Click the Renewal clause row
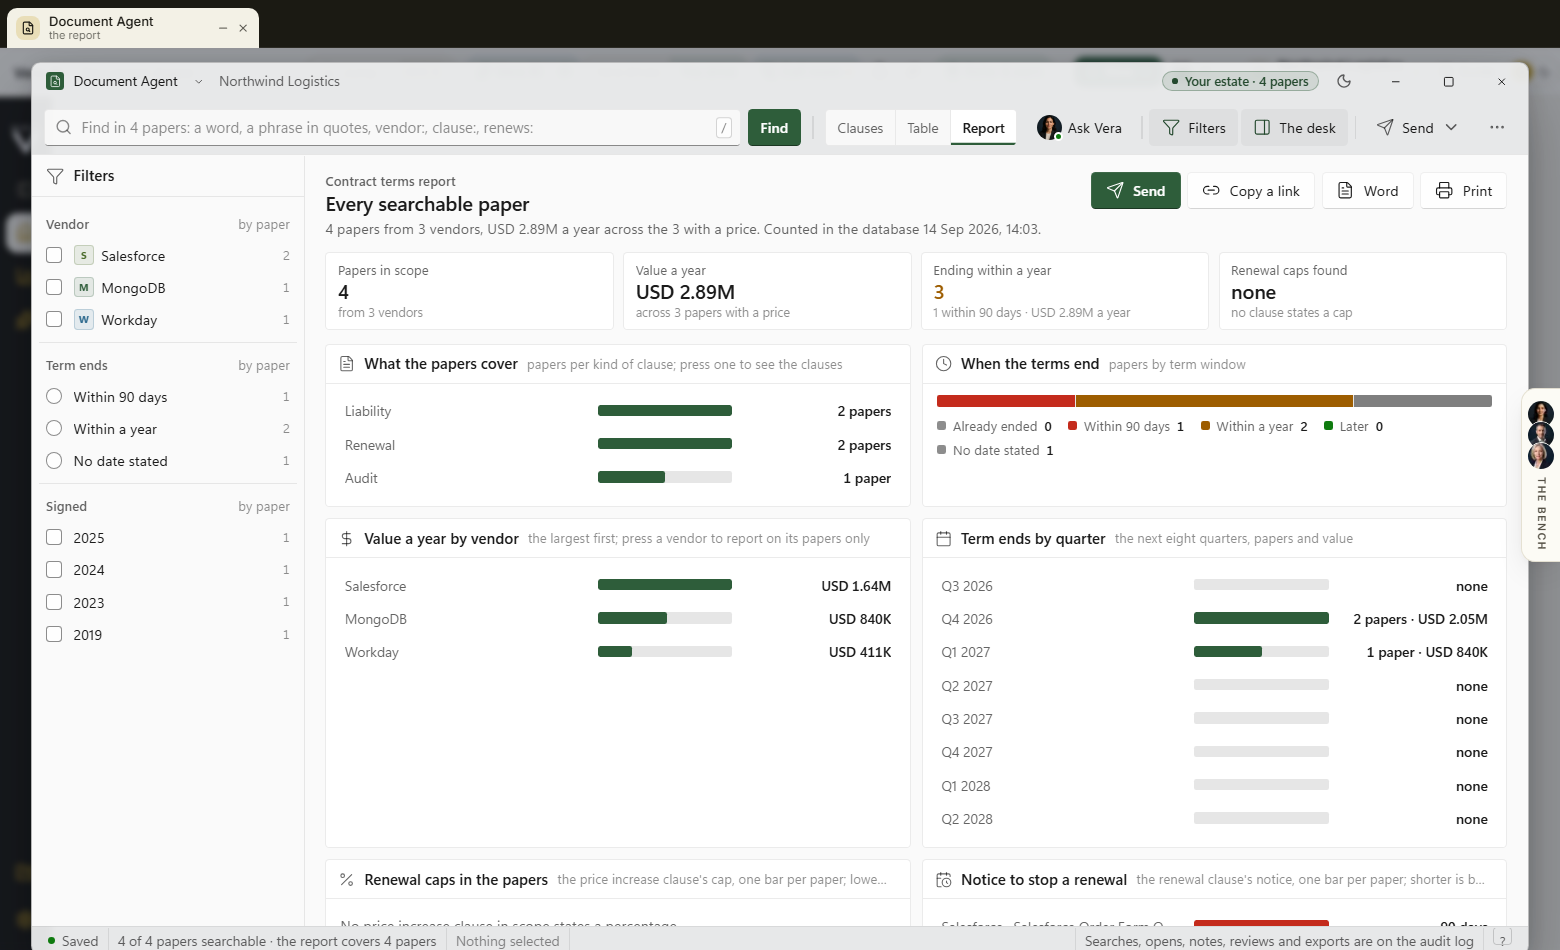This screenshot has height=950, width=1560. point(618,445)
